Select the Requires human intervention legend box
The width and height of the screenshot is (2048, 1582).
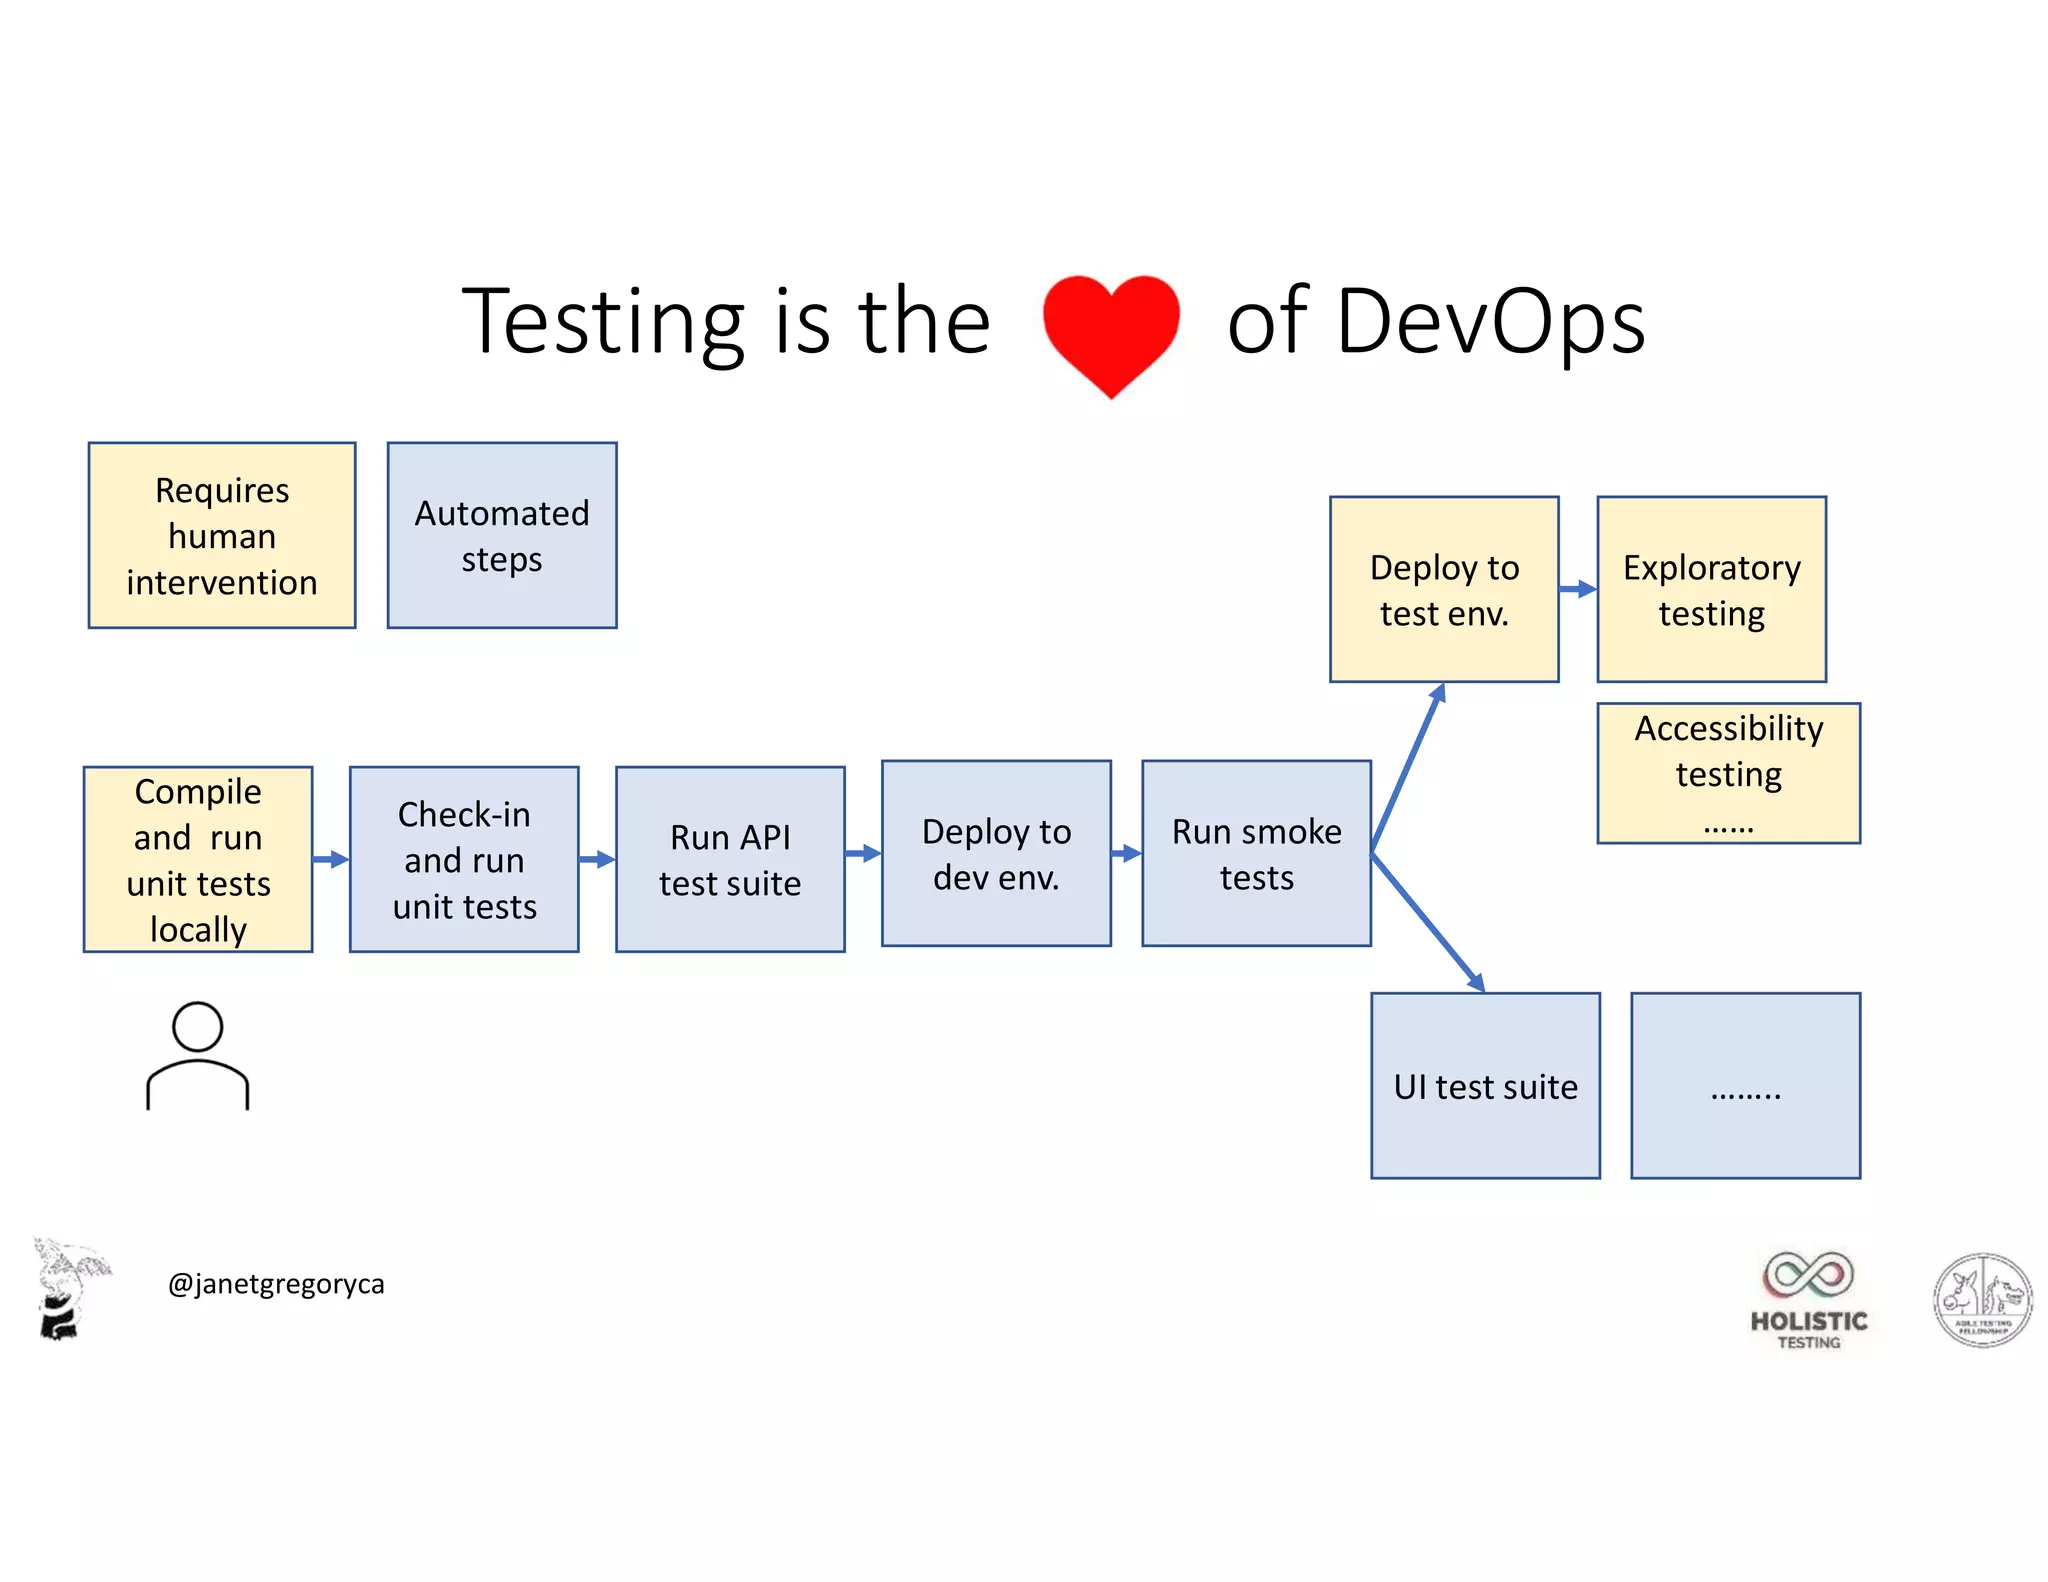(x=222, y=536)
